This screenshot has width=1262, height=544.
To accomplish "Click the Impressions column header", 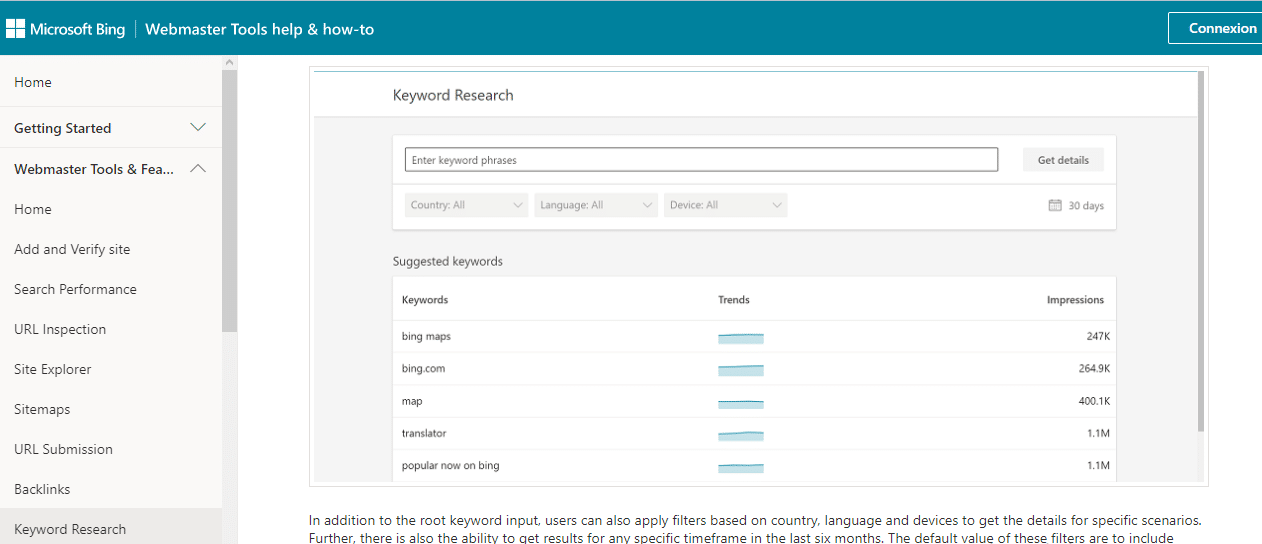I will tap(1075, 300).
